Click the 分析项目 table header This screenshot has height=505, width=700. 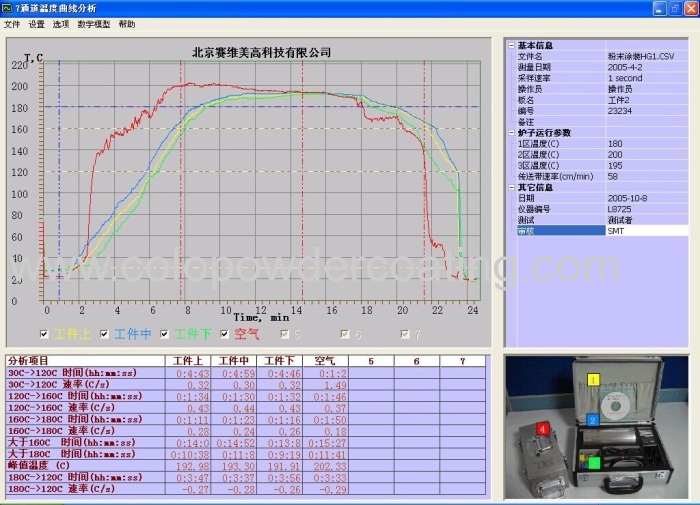(x=28, y=360)
